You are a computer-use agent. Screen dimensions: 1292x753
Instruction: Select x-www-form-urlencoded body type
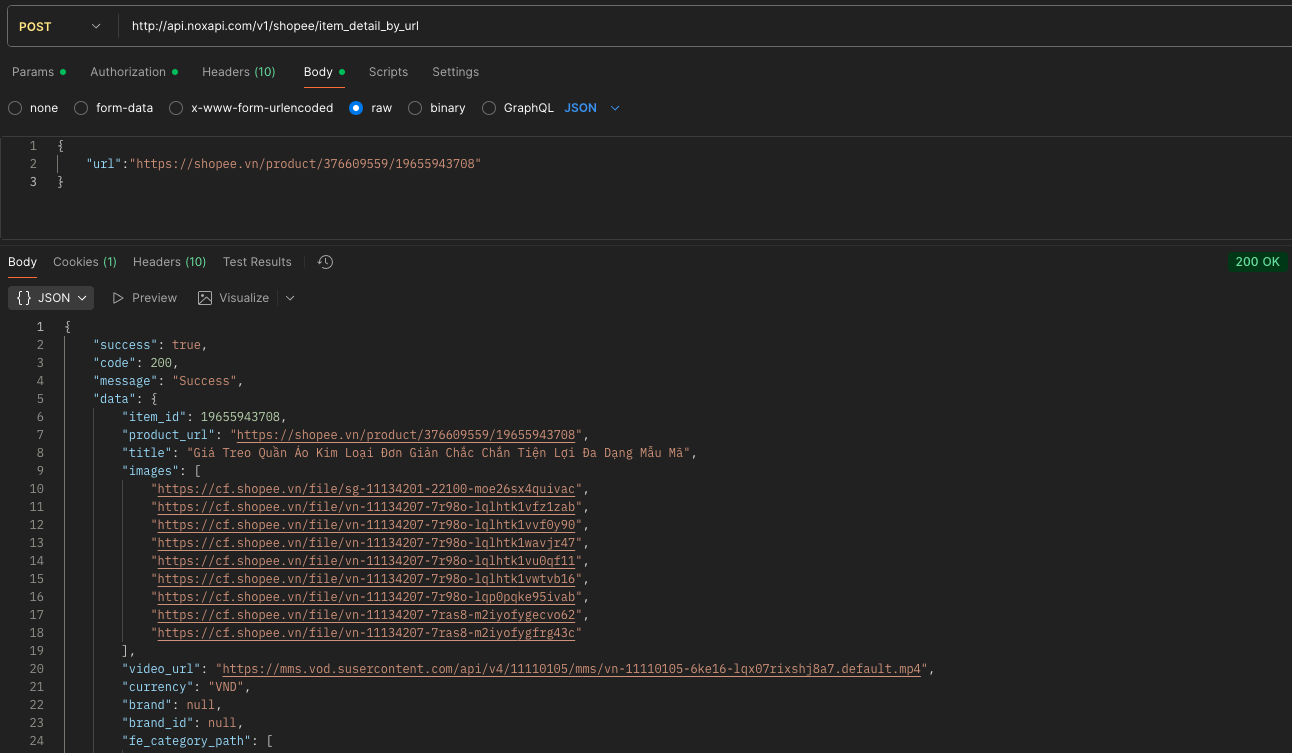pyautogui.click(x=176, y=108)
